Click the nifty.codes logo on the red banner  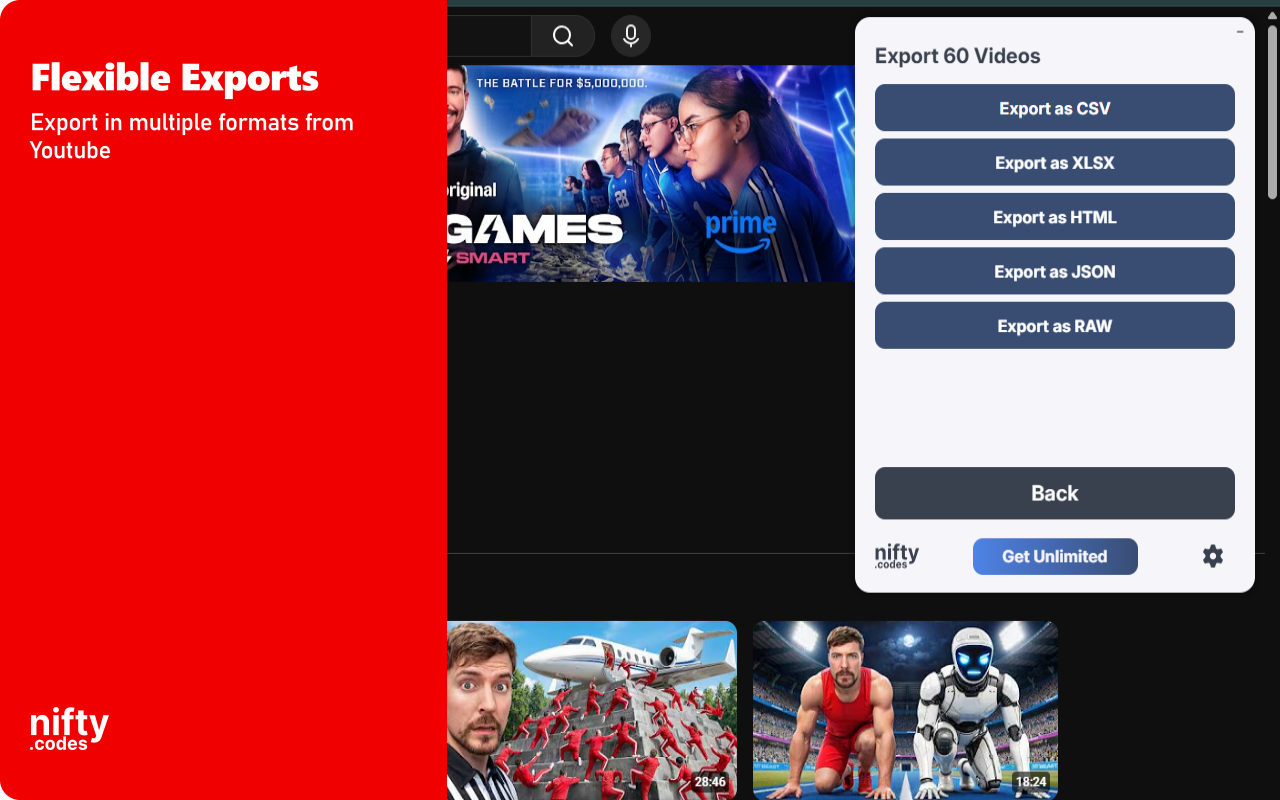pos(68,727)
